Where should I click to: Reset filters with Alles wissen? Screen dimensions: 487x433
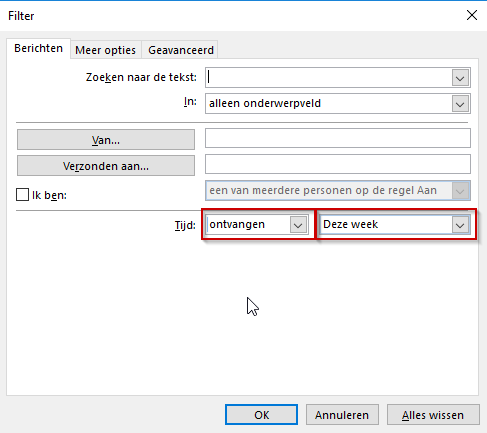pyautogui.click(x=433, y=415)
